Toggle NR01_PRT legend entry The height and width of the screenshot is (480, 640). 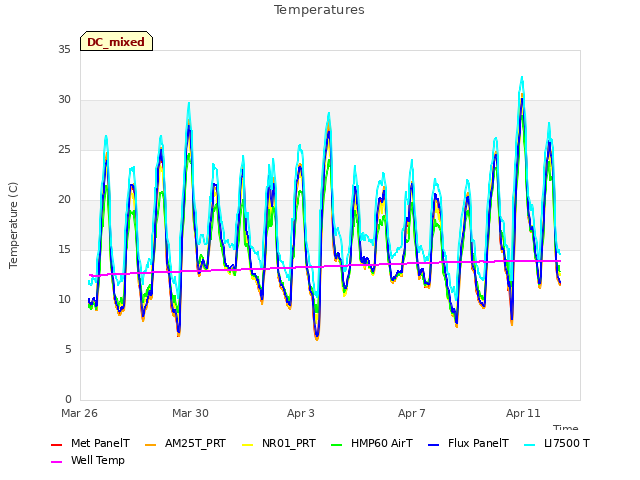coord(279,443)
